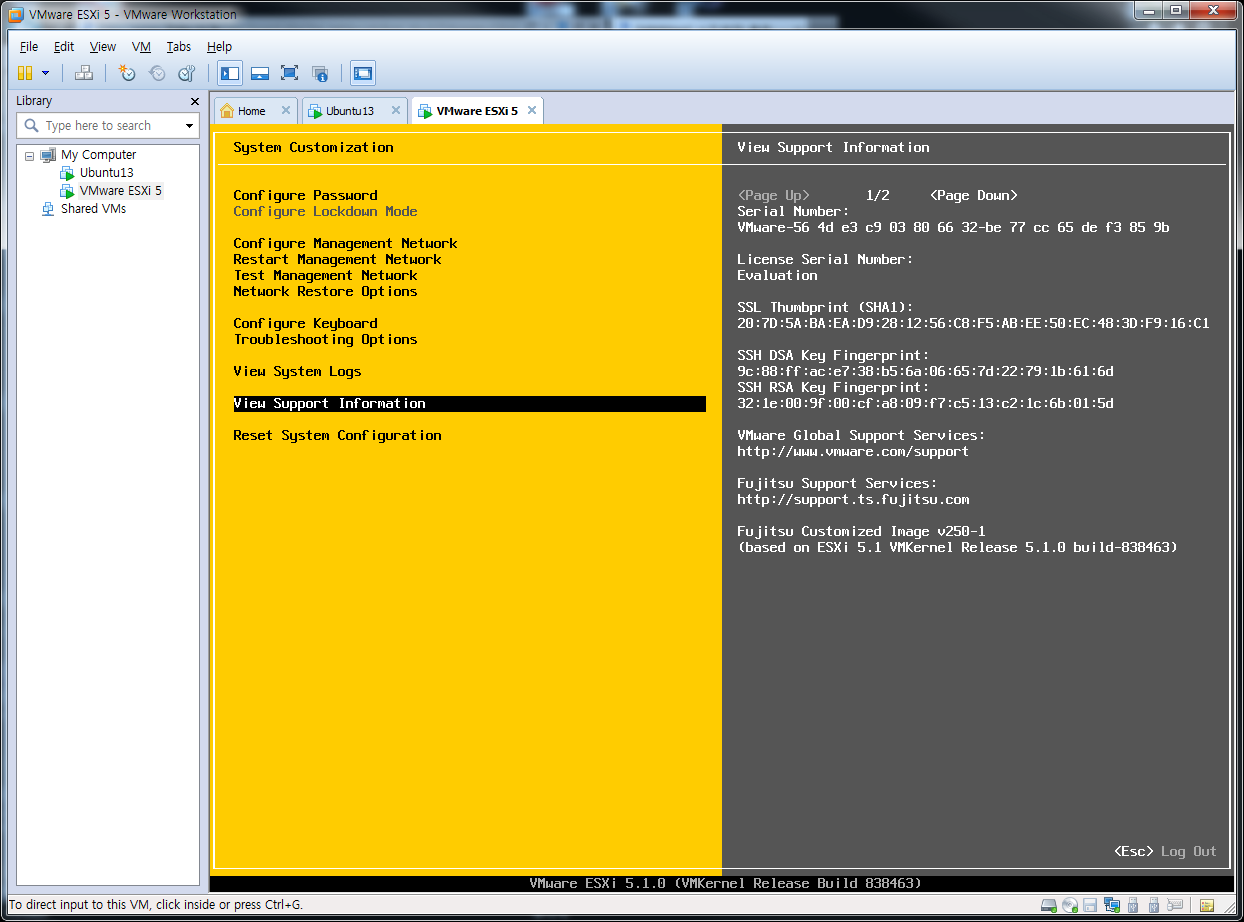Close the Library panel
This screenshot has height=922, width=1244.
195,101
